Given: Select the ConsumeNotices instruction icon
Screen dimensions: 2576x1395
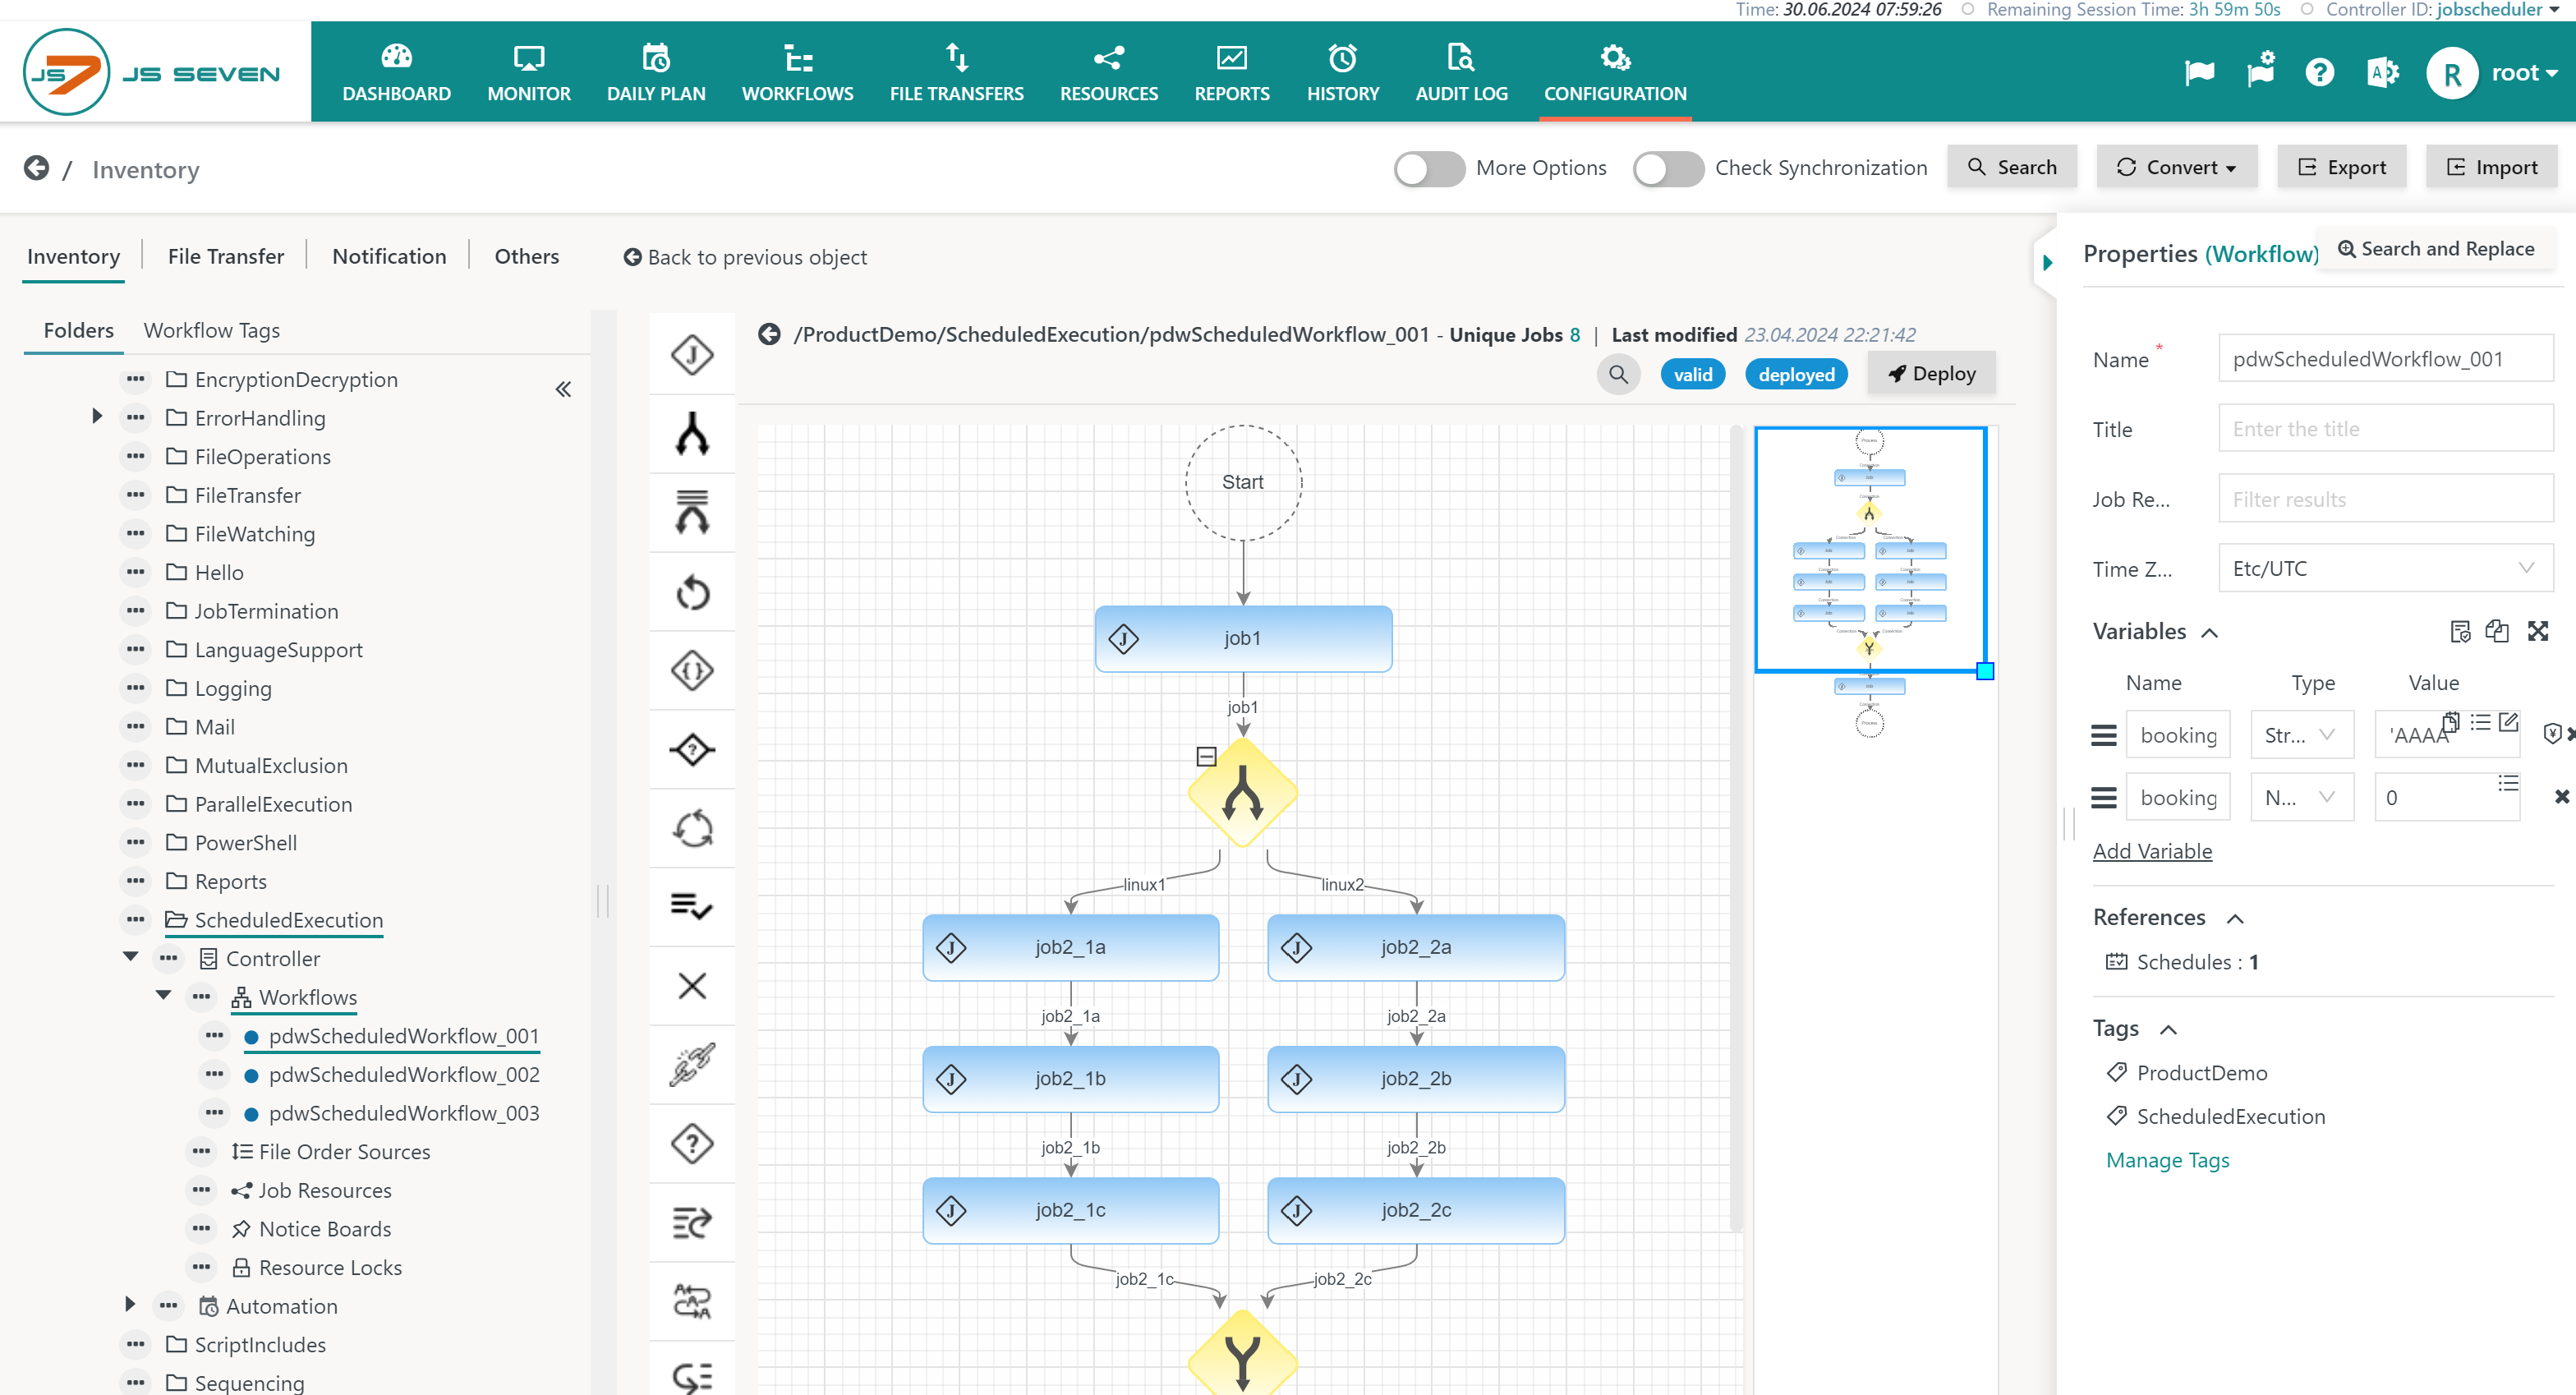Looking at the screenshot, I should pyautogui.click(x=692, y=1301).
